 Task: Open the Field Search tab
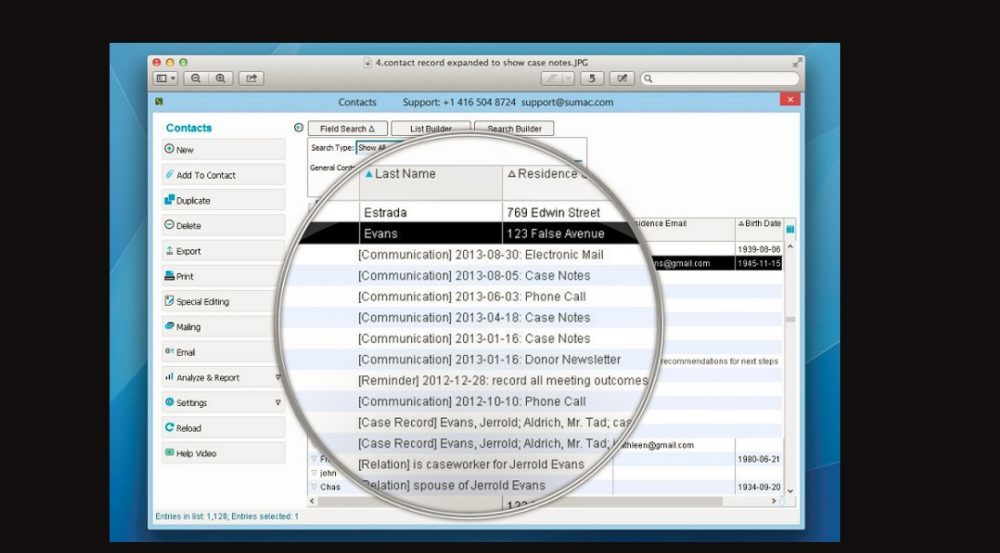[342, 128]
